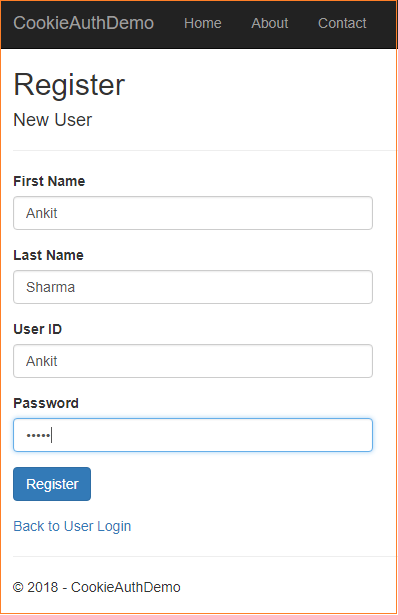Image resolution: width=398 pixels, height=615 pixels.
Task: Go to the Home page
Action: [x=203, y=23]
